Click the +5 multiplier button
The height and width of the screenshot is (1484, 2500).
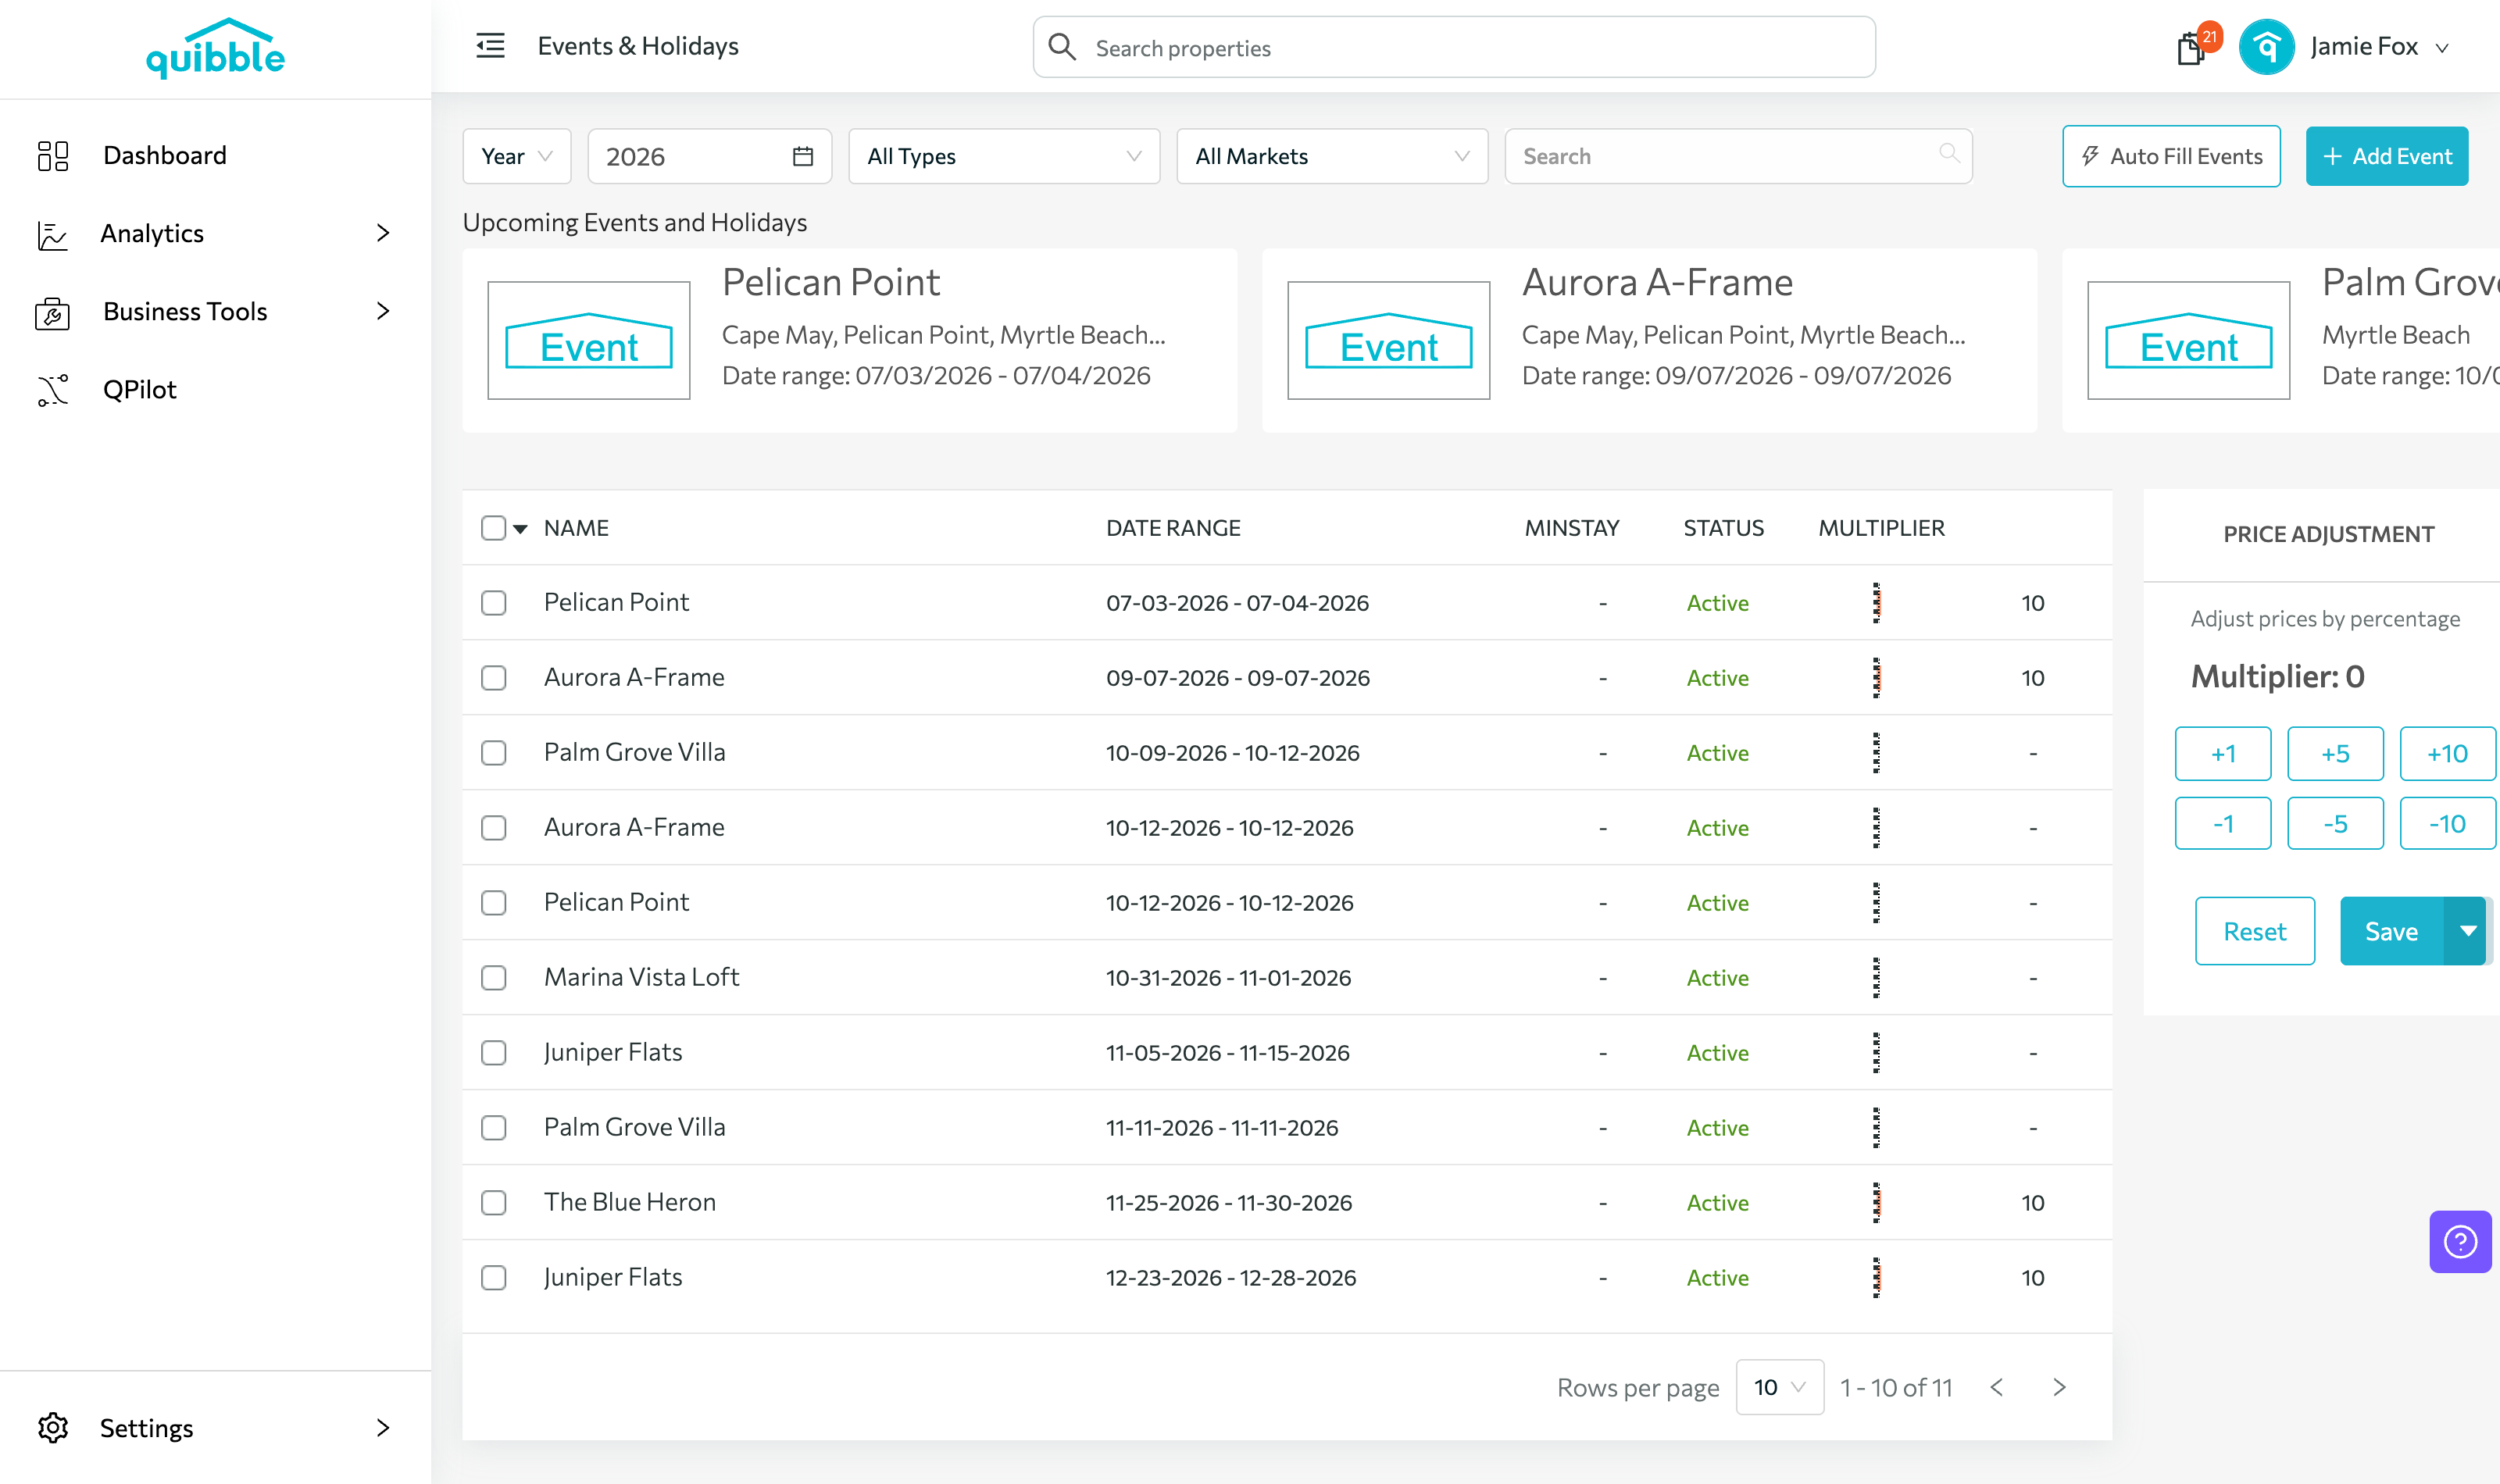(x=2335, y=753)
